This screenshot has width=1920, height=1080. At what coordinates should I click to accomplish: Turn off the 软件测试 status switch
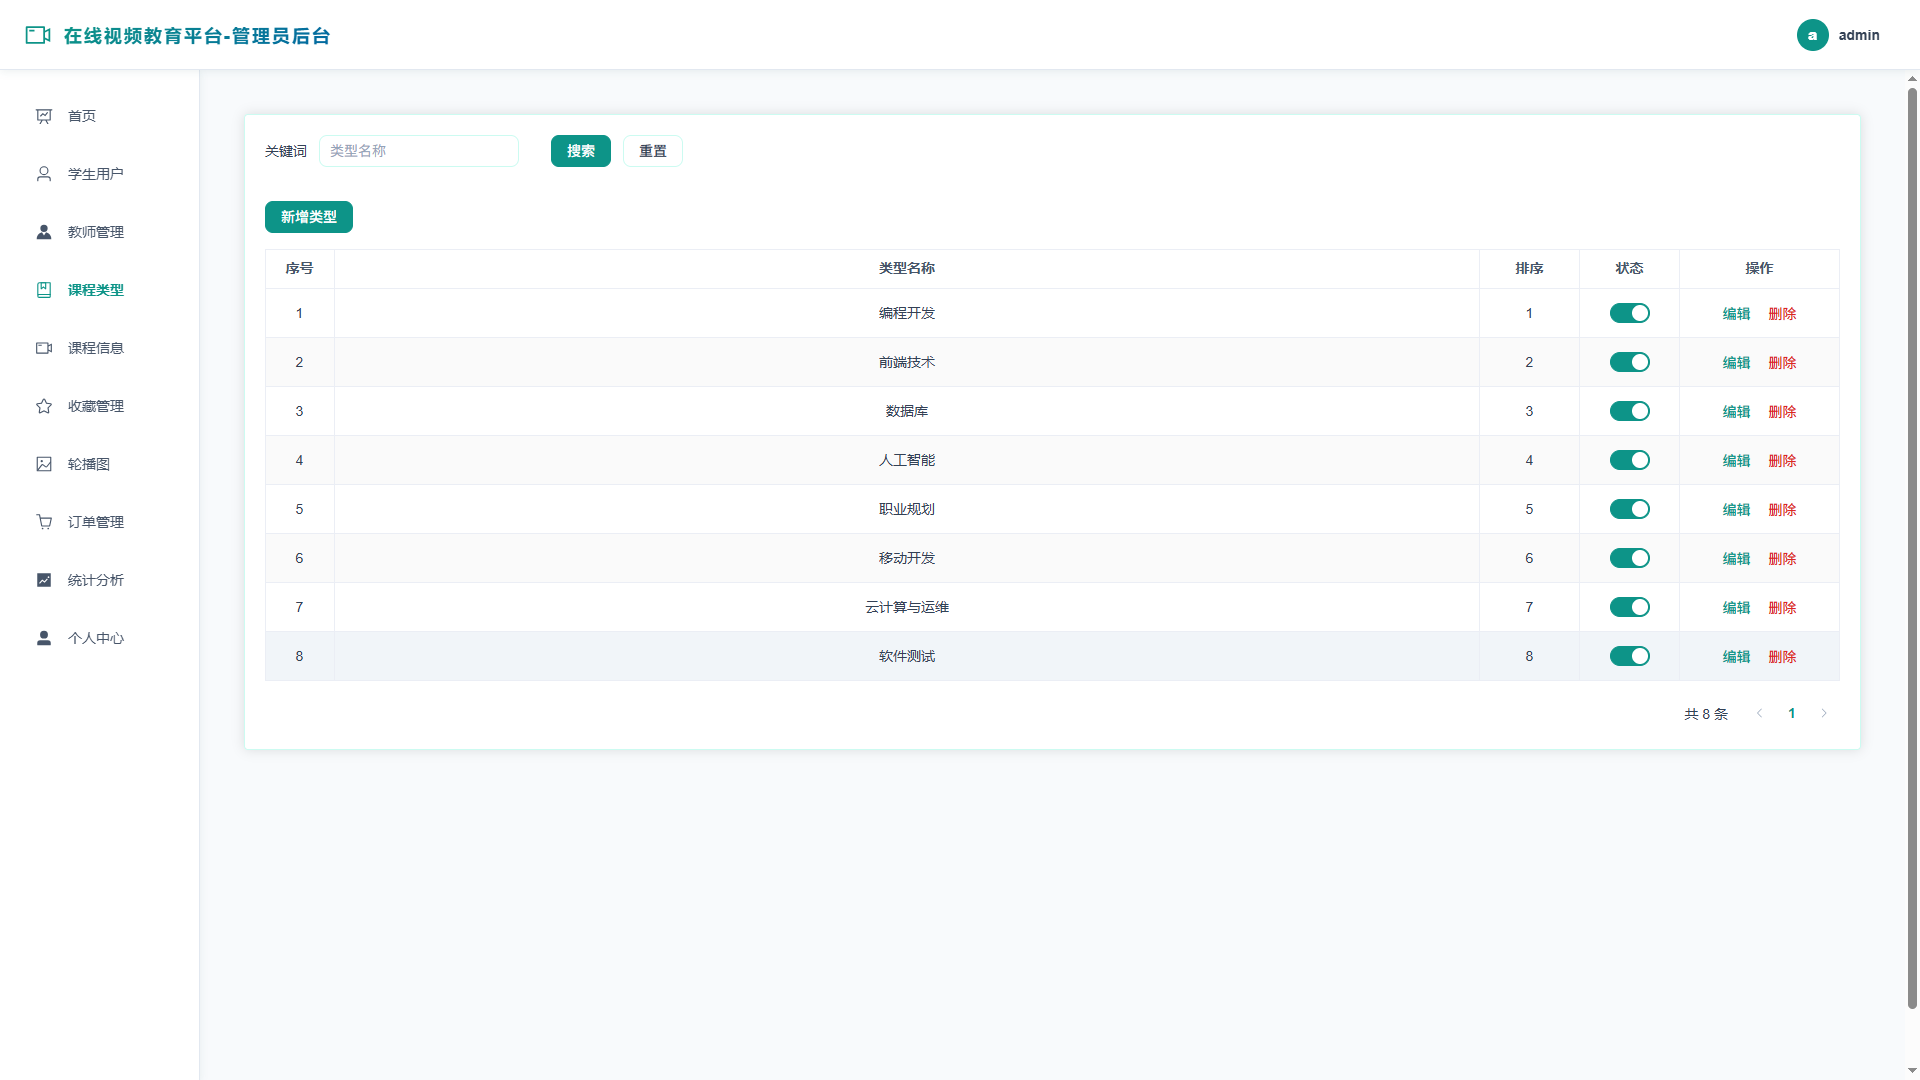coord(1629,656)
